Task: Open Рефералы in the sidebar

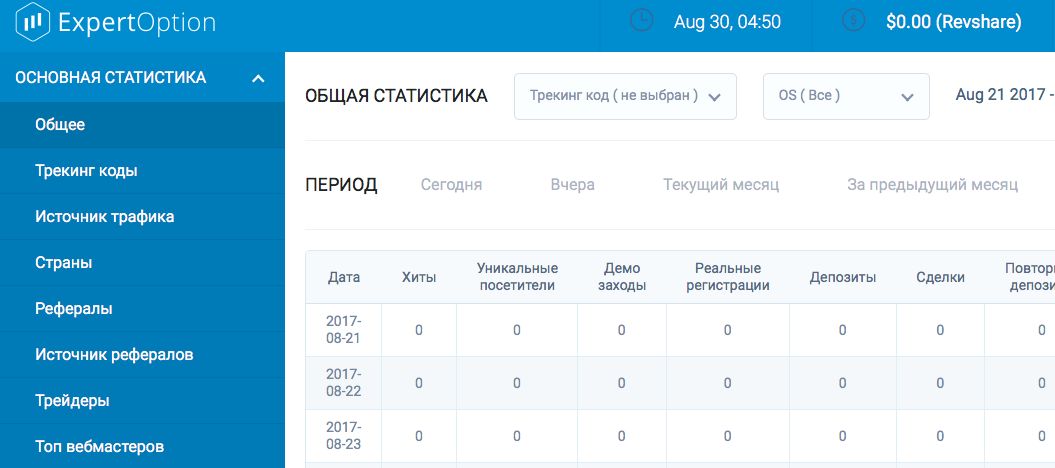Action: tap(142, 309)
